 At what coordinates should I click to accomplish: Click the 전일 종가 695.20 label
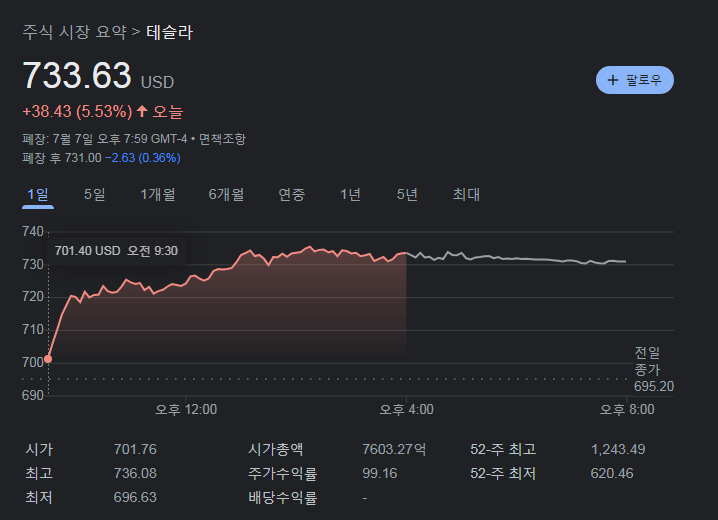pos(654,369)
